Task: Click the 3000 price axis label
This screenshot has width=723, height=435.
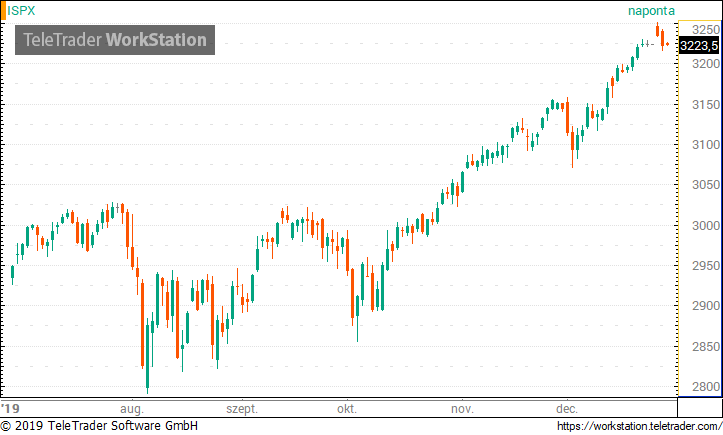Action: 705,226
